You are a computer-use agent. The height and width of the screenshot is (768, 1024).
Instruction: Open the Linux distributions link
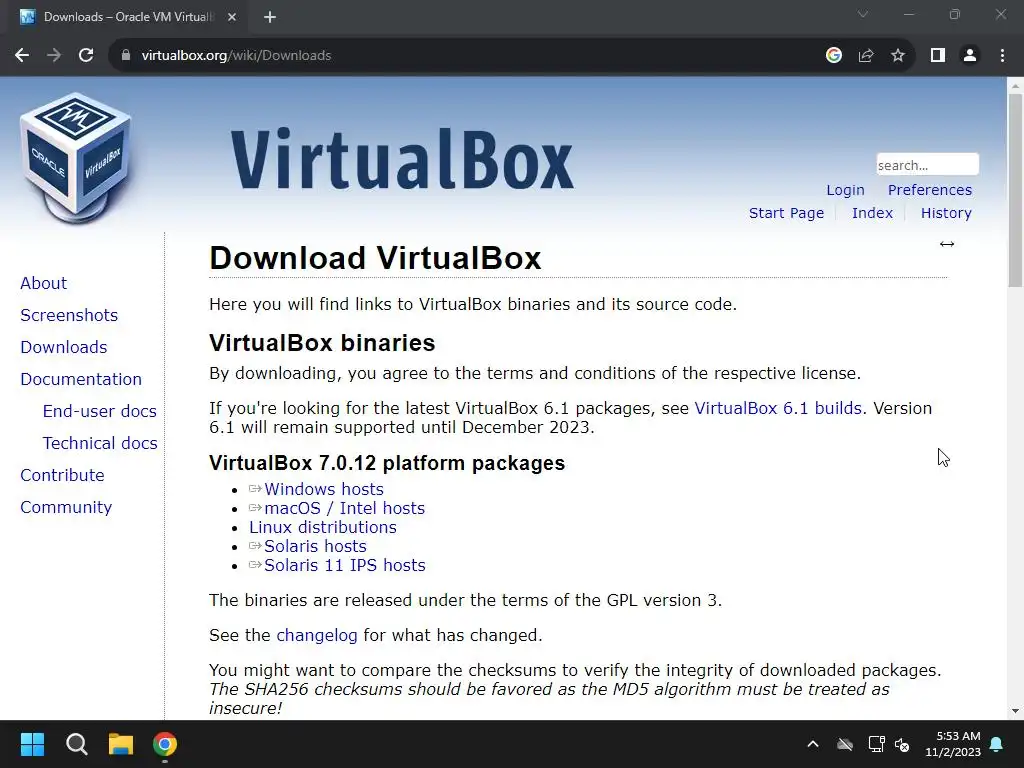(323, 527)
